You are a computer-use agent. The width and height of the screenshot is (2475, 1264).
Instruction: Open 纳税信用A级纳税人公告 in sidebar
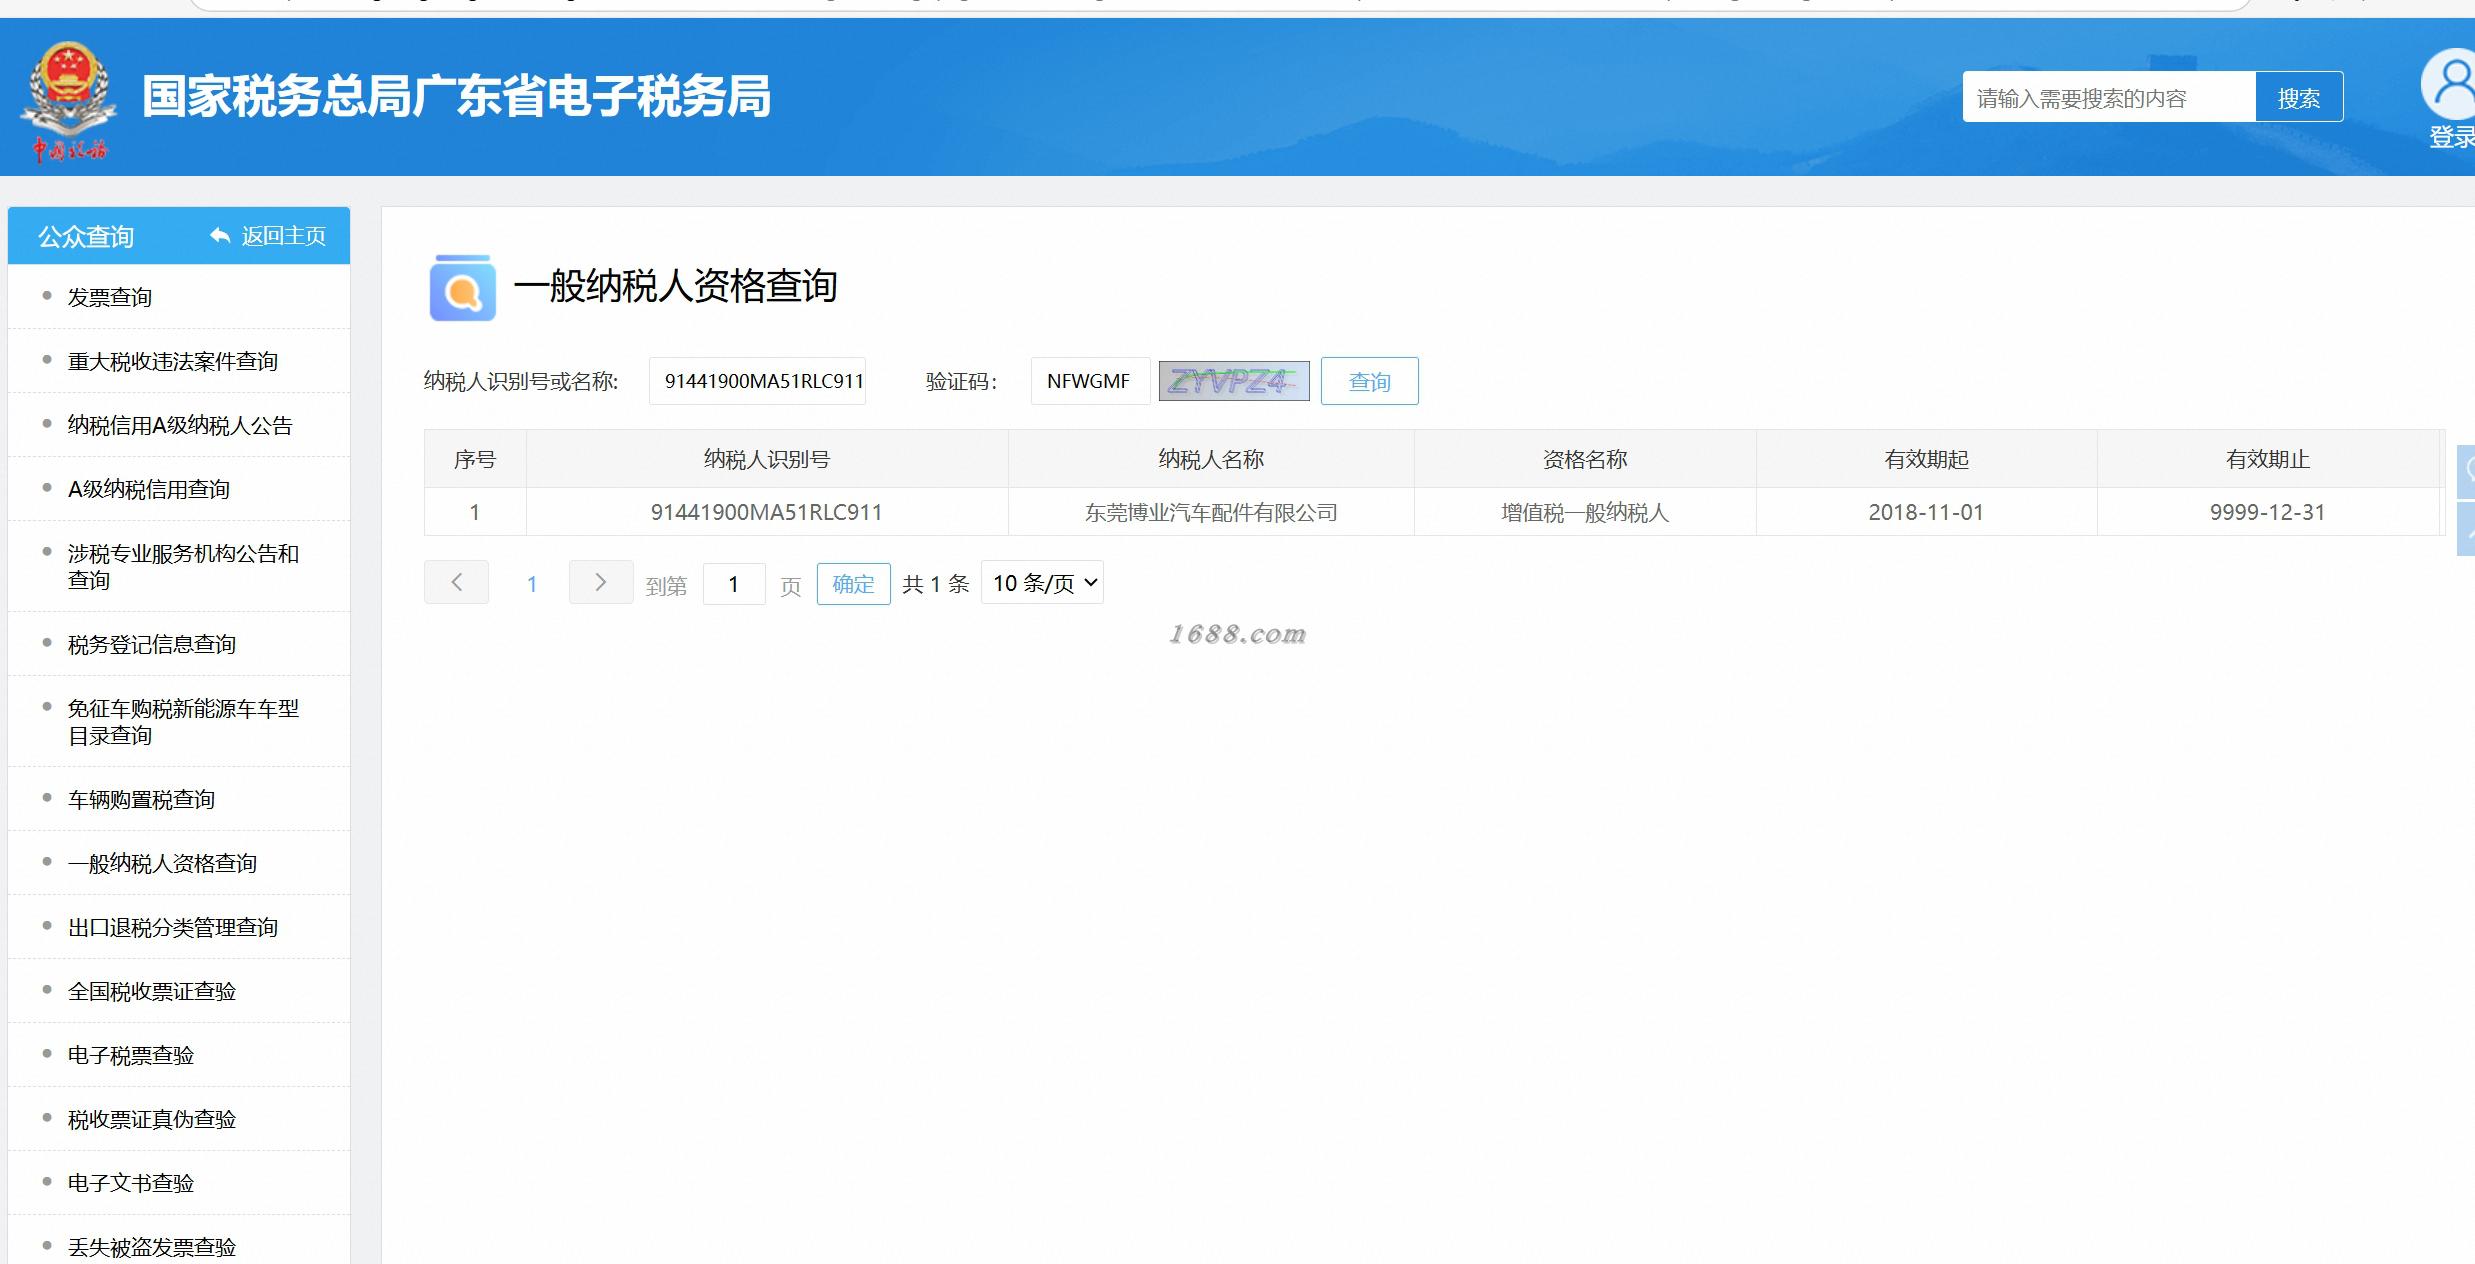(179, 425)
